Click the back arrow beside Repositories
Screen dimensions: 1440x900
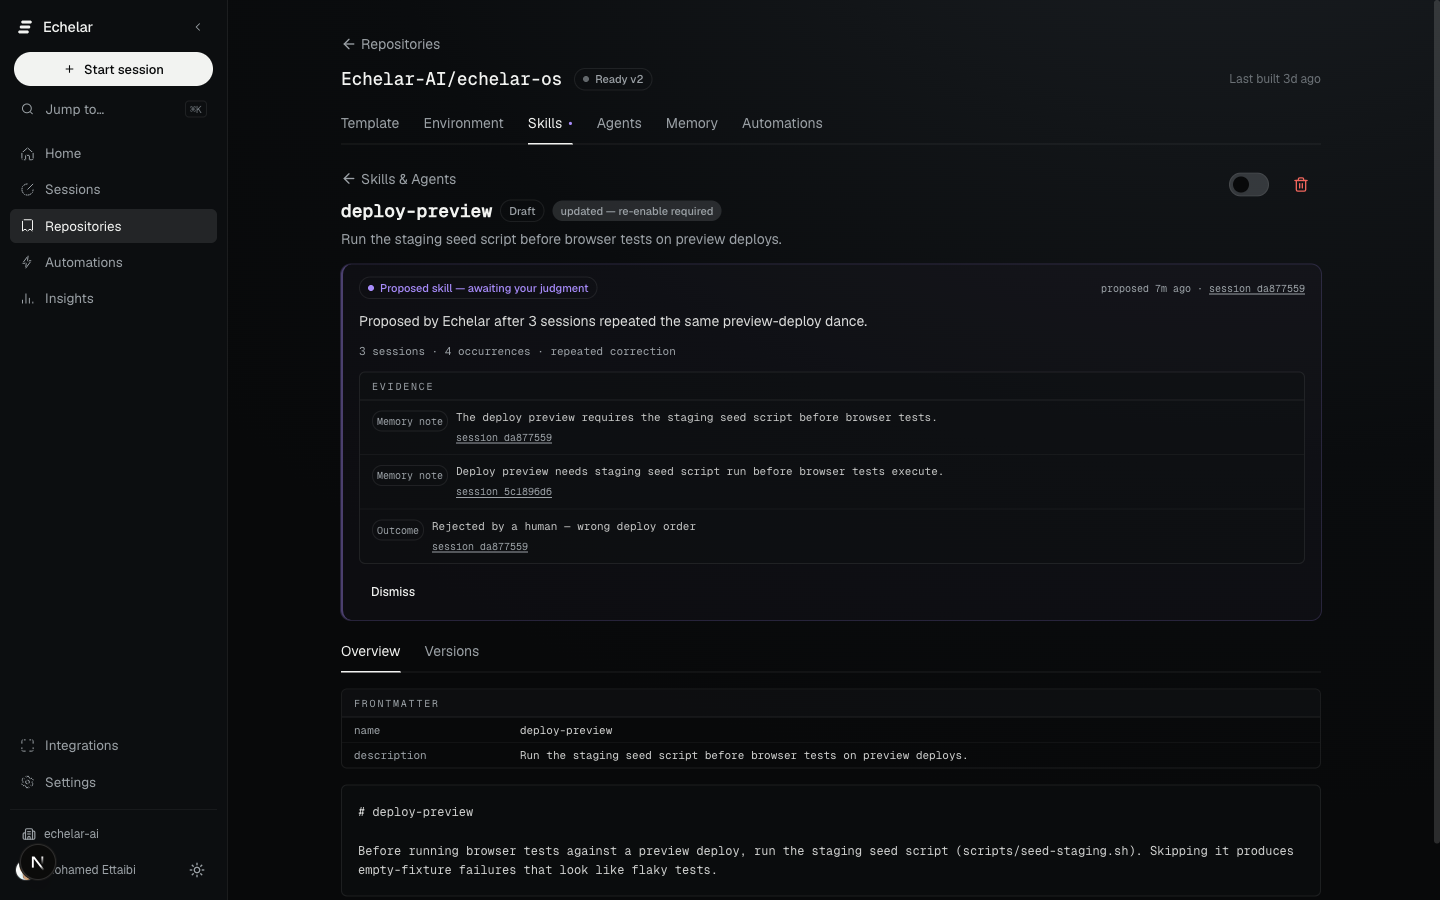click(348, 44)
